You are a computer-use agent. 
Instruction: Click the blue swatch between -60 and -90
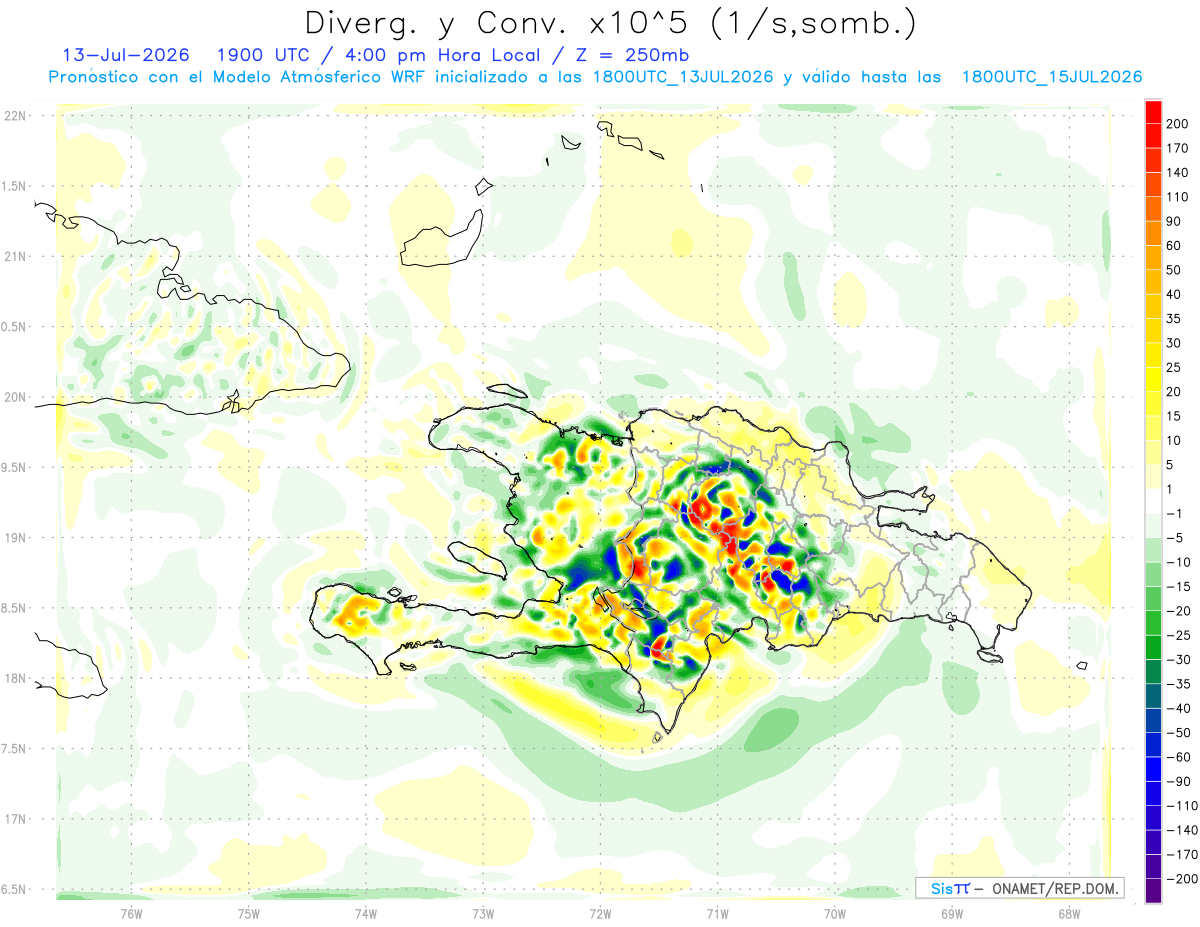pos(1153,768)
